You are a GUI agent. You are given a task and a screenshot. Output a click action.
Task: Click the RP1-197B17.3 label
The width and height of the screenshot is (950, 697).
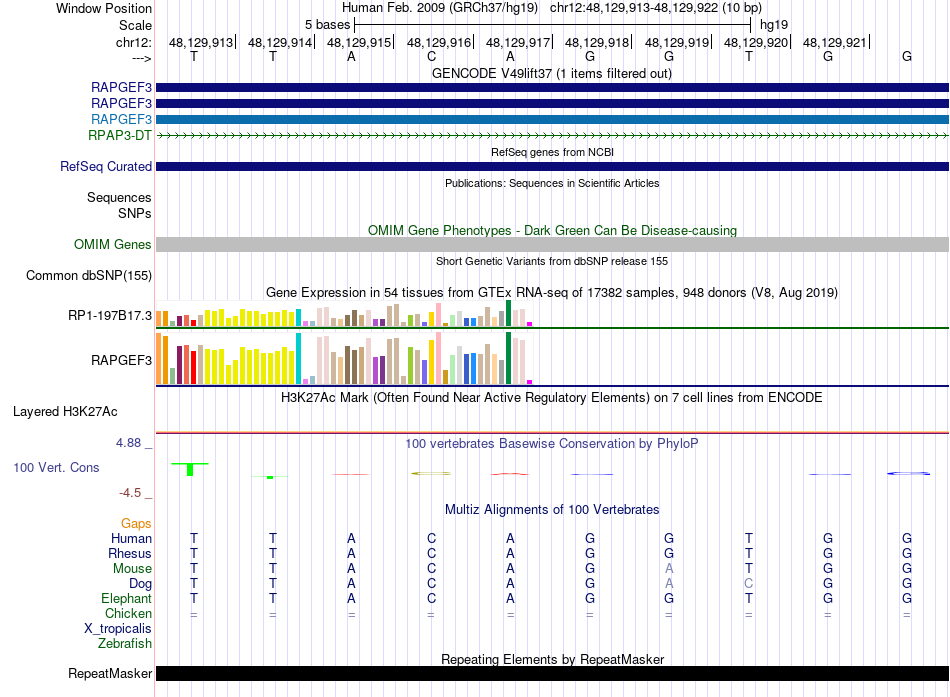click(110, 316)
